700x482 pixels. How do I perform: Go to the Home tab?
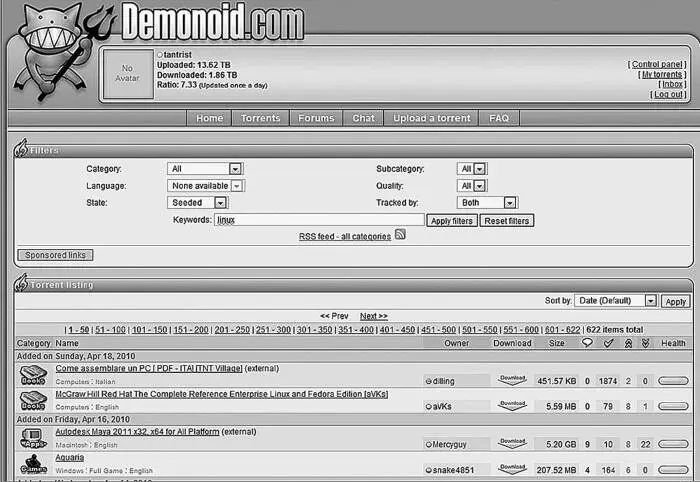[x=209, y=118]
